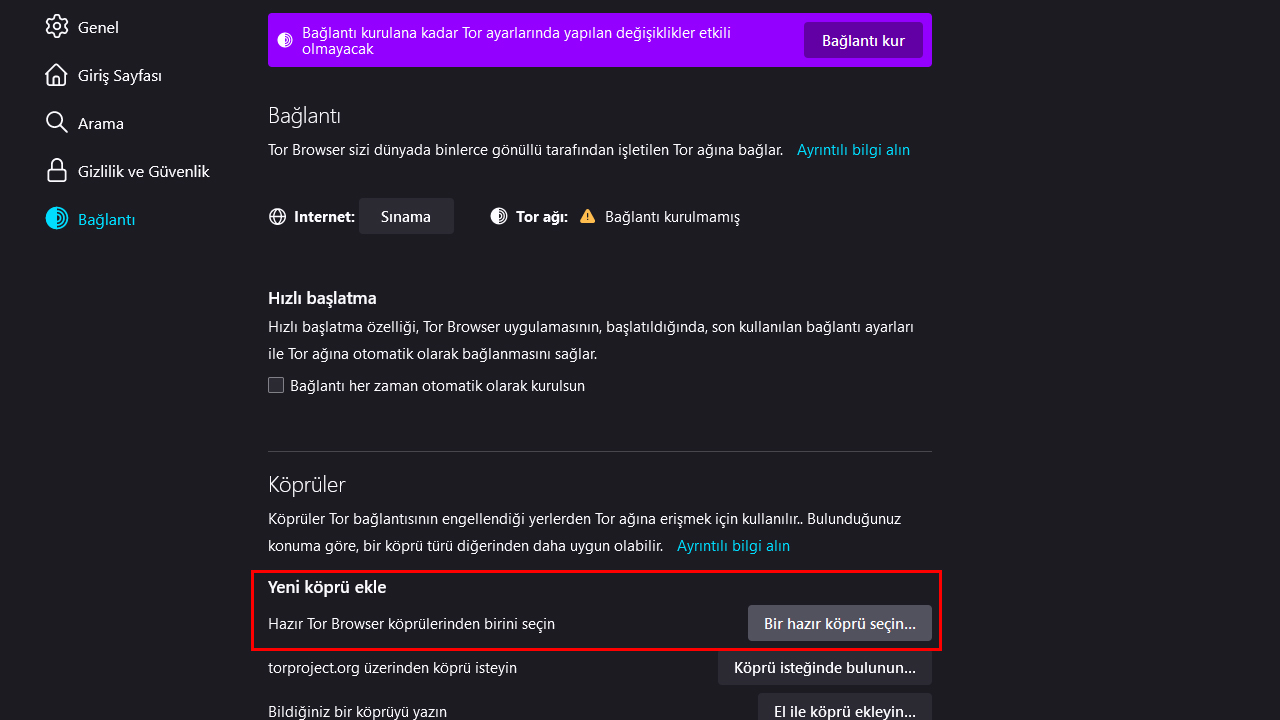Click El ile köprü ekleyin button
The width and height of the screenshot is (1280, 720).
point(844,709)
